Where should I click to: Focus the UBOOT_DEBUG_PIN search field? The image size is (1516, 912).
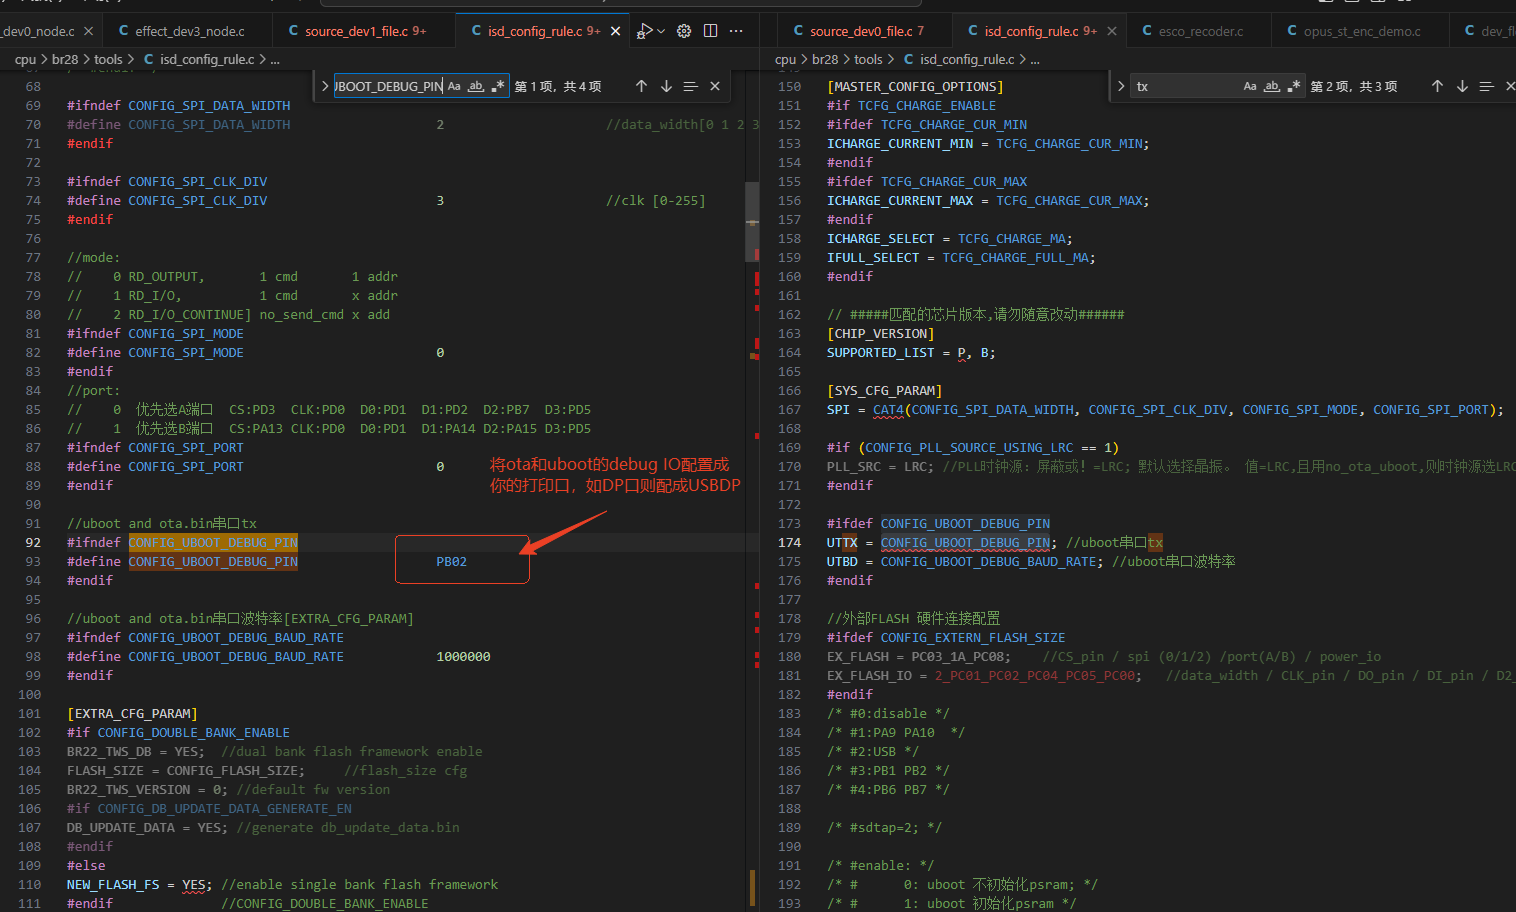(388, 86)
